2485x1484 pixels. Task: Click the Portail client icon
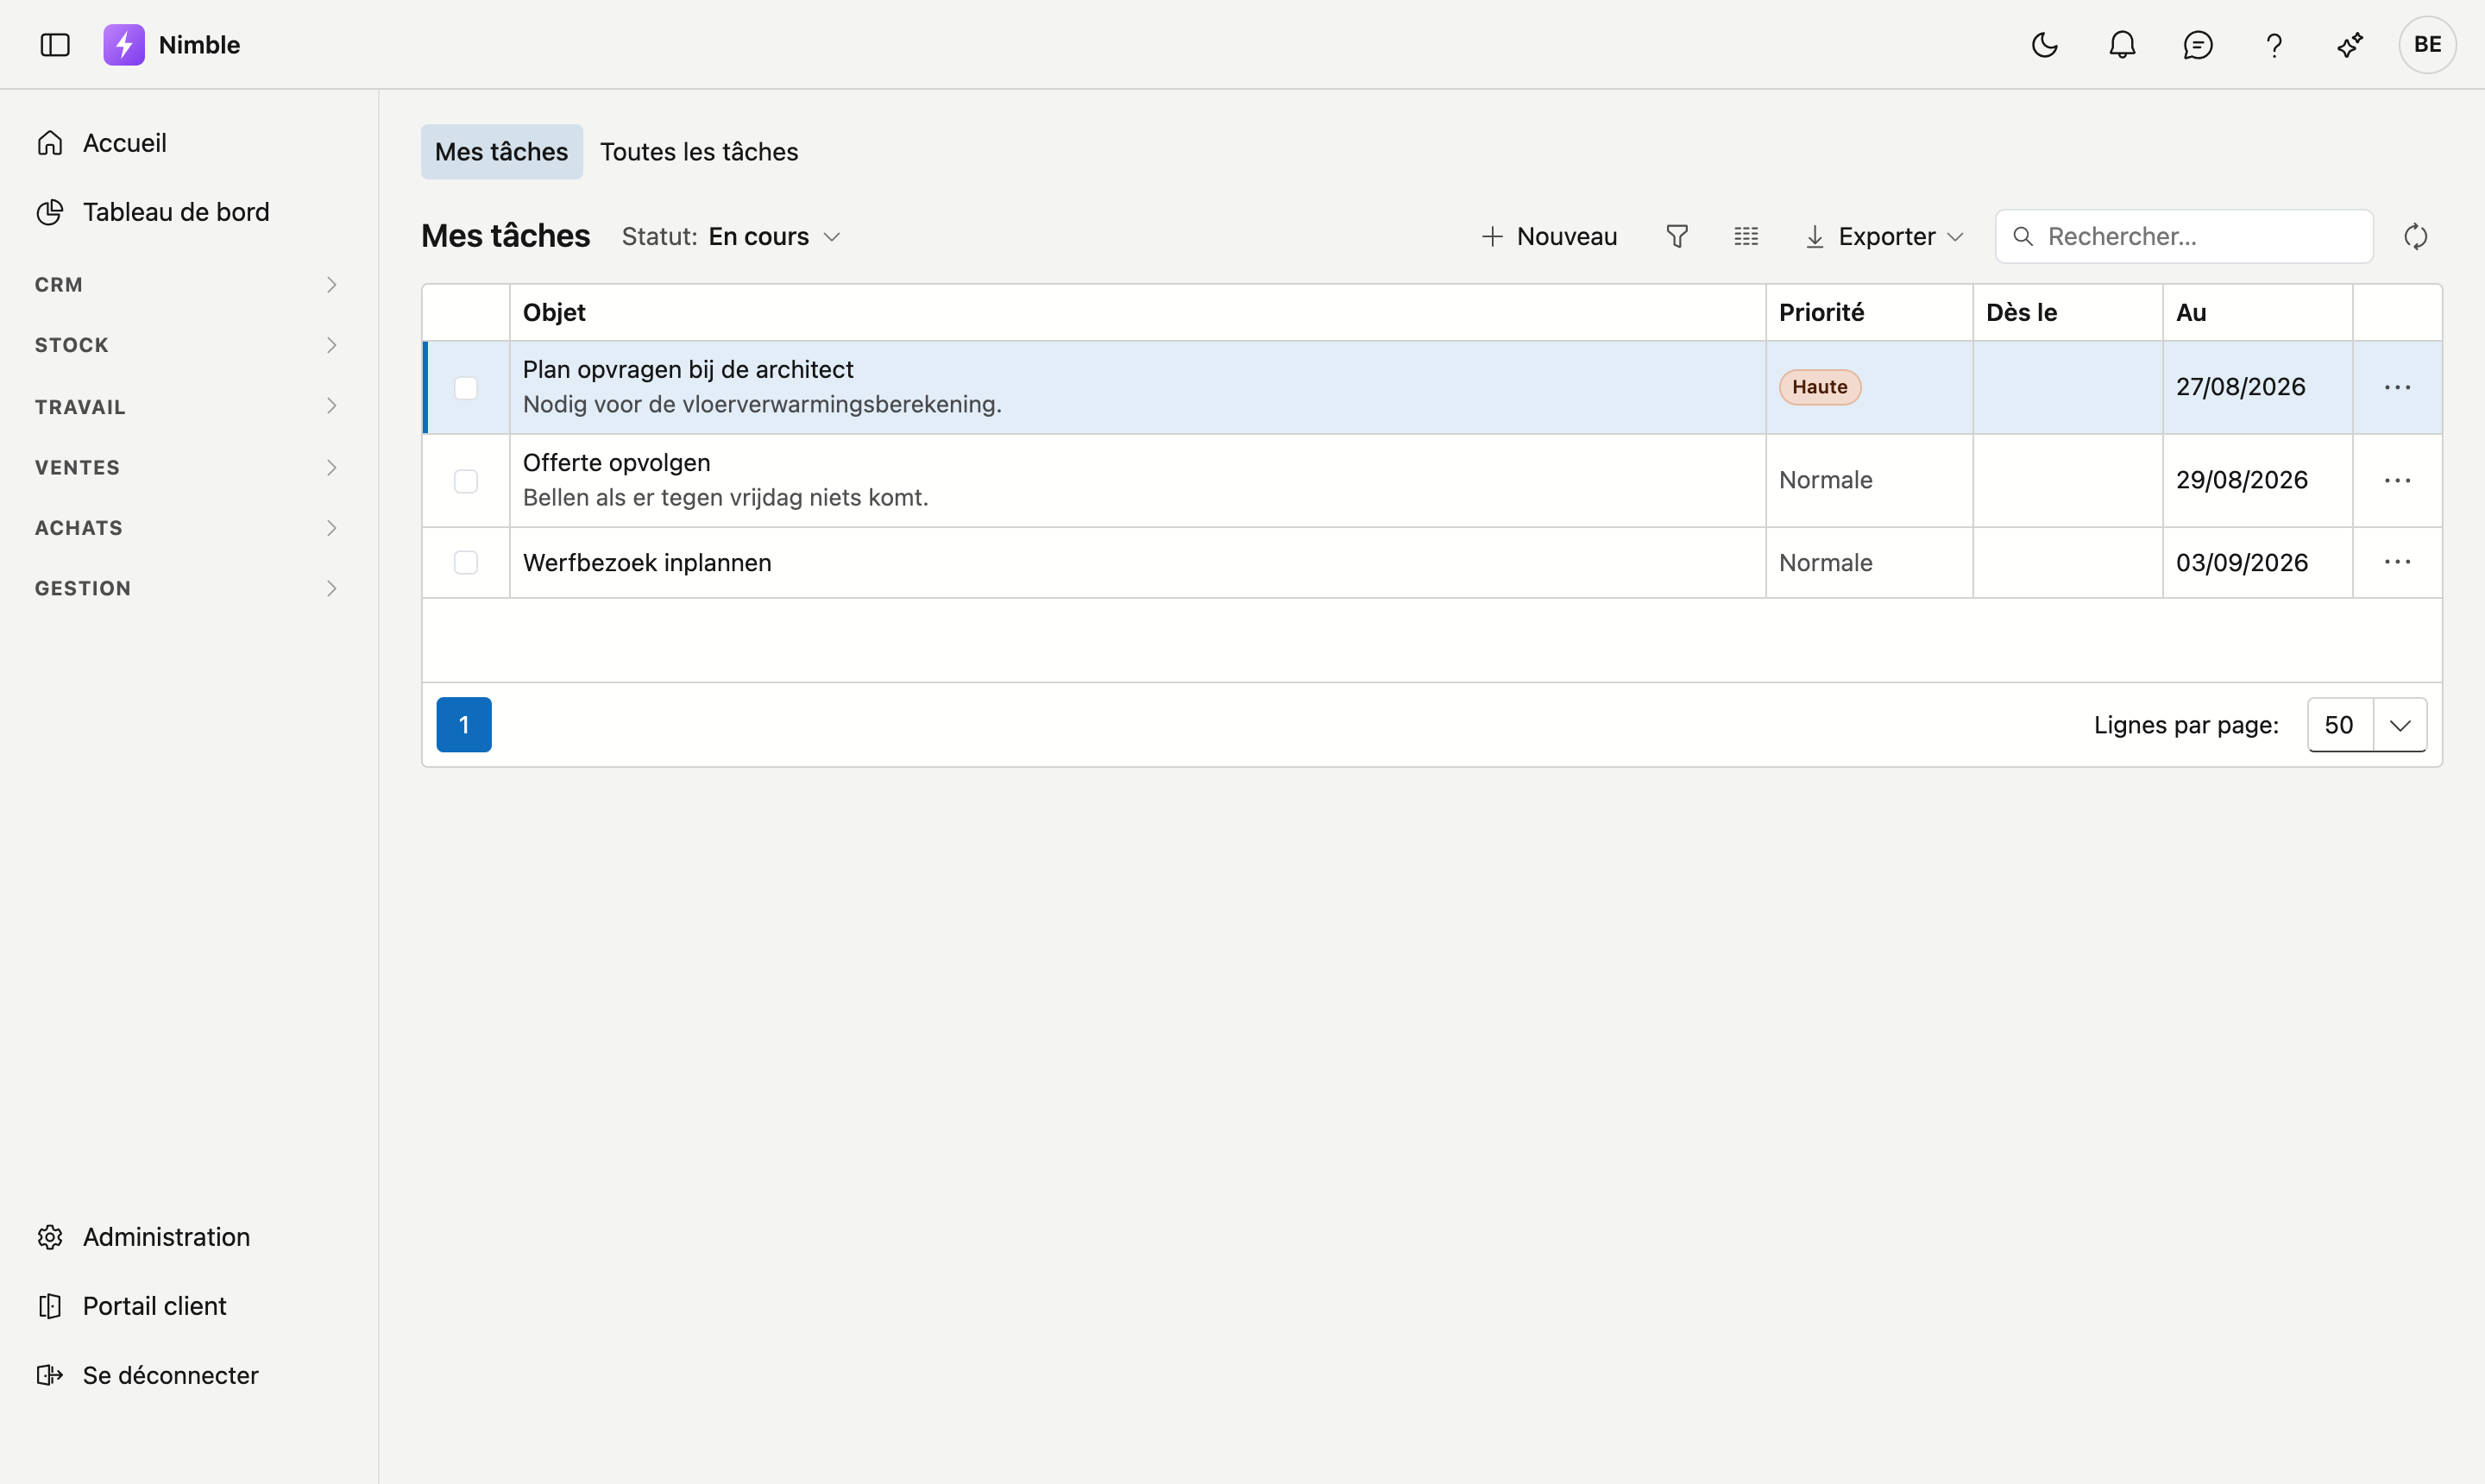pyautogui.click(x=50, y=1306)
